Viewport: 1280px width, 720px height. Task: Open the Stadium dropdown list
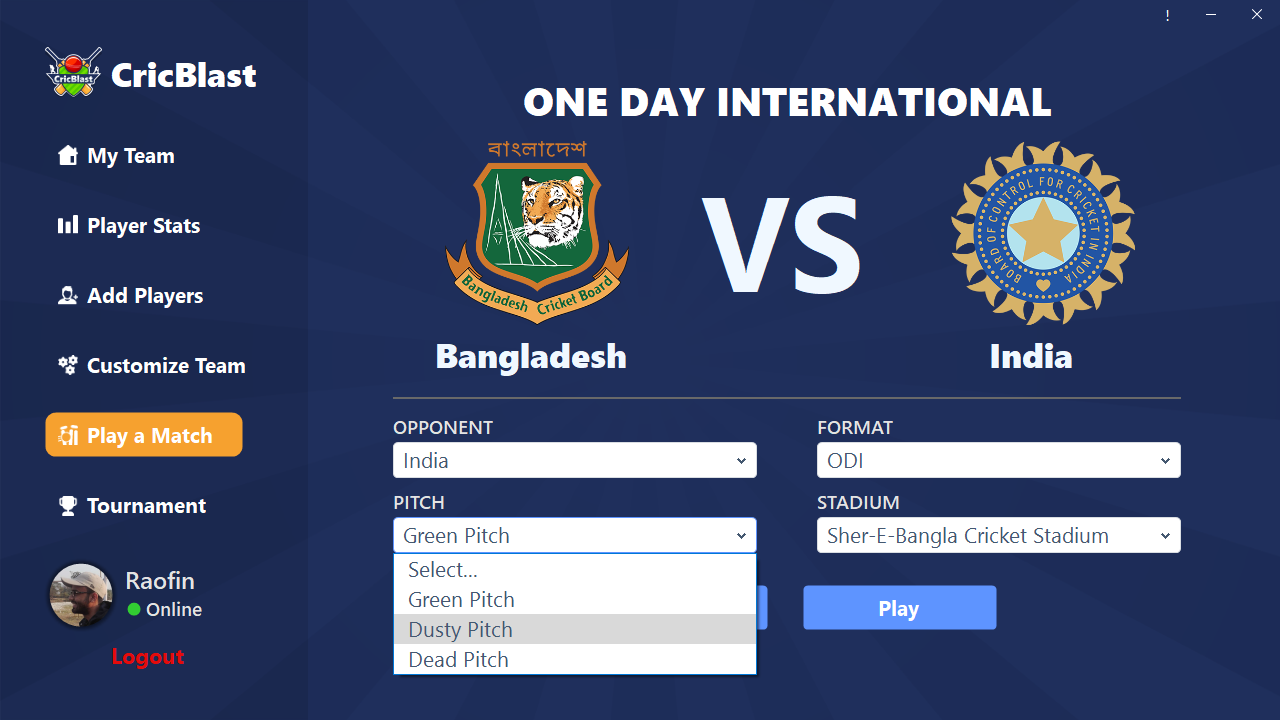999,535
